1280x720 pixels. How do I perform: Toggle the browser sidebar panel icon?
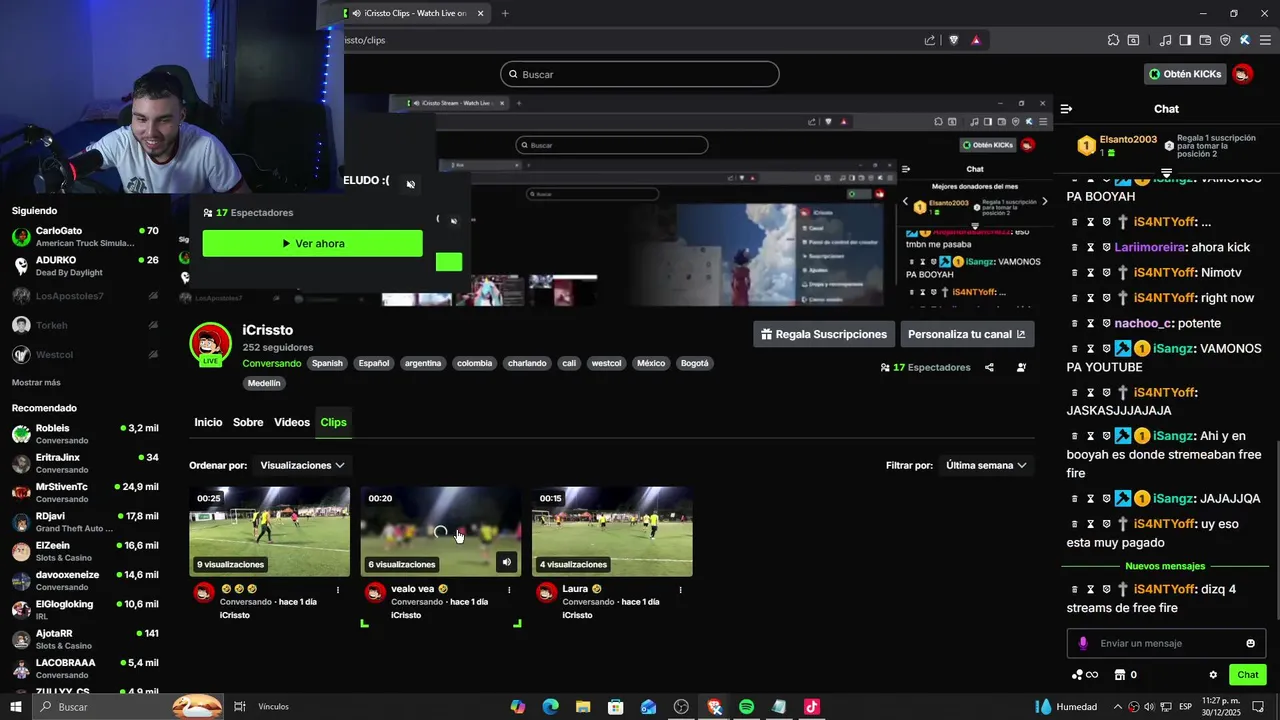[x=1185, y=40]
